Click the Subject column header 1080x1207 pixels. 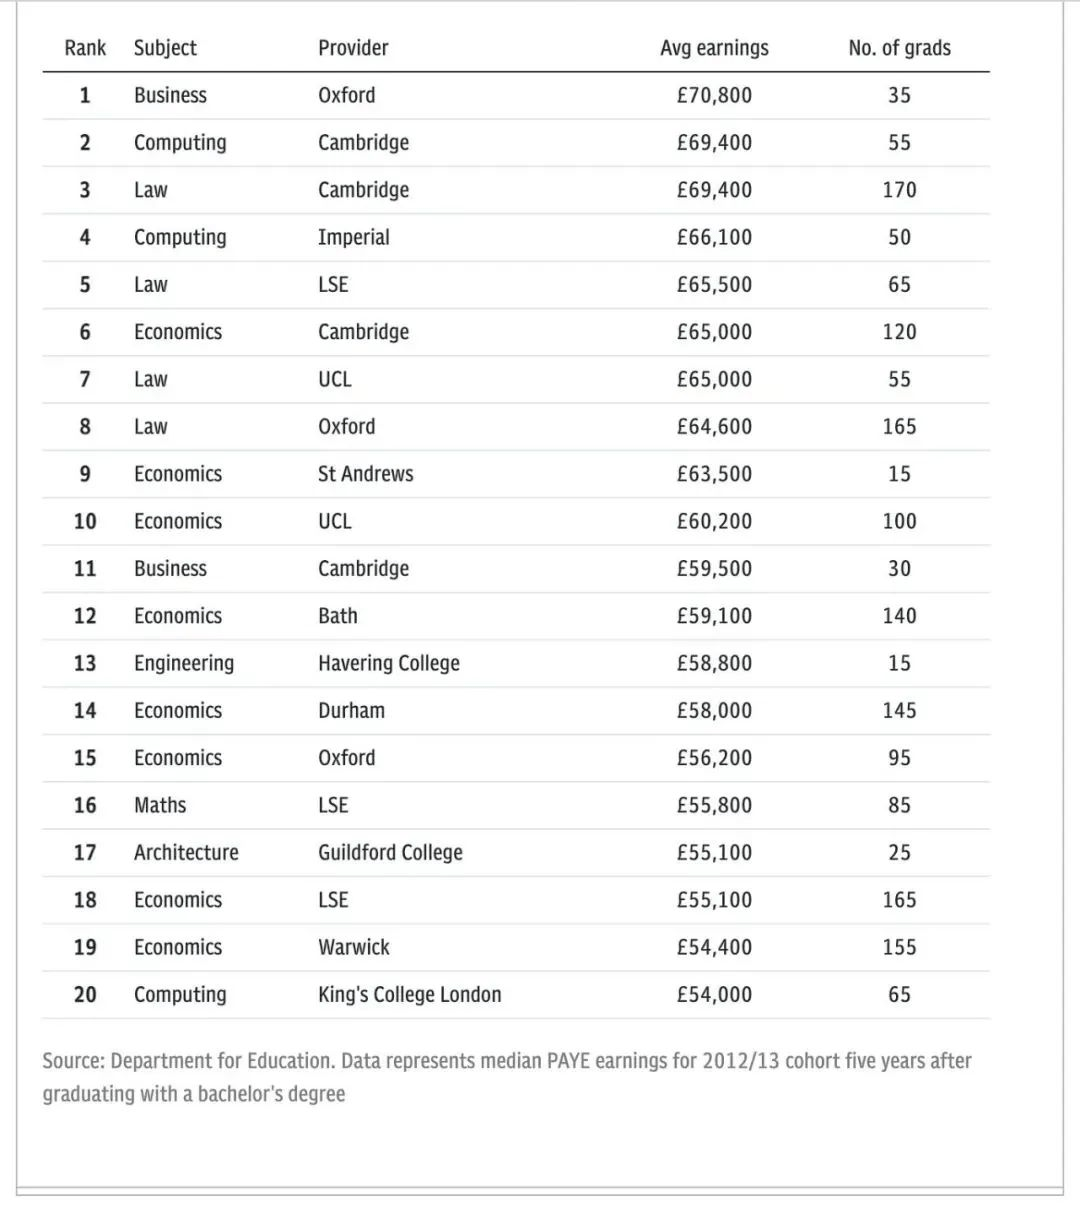[165, 48]
